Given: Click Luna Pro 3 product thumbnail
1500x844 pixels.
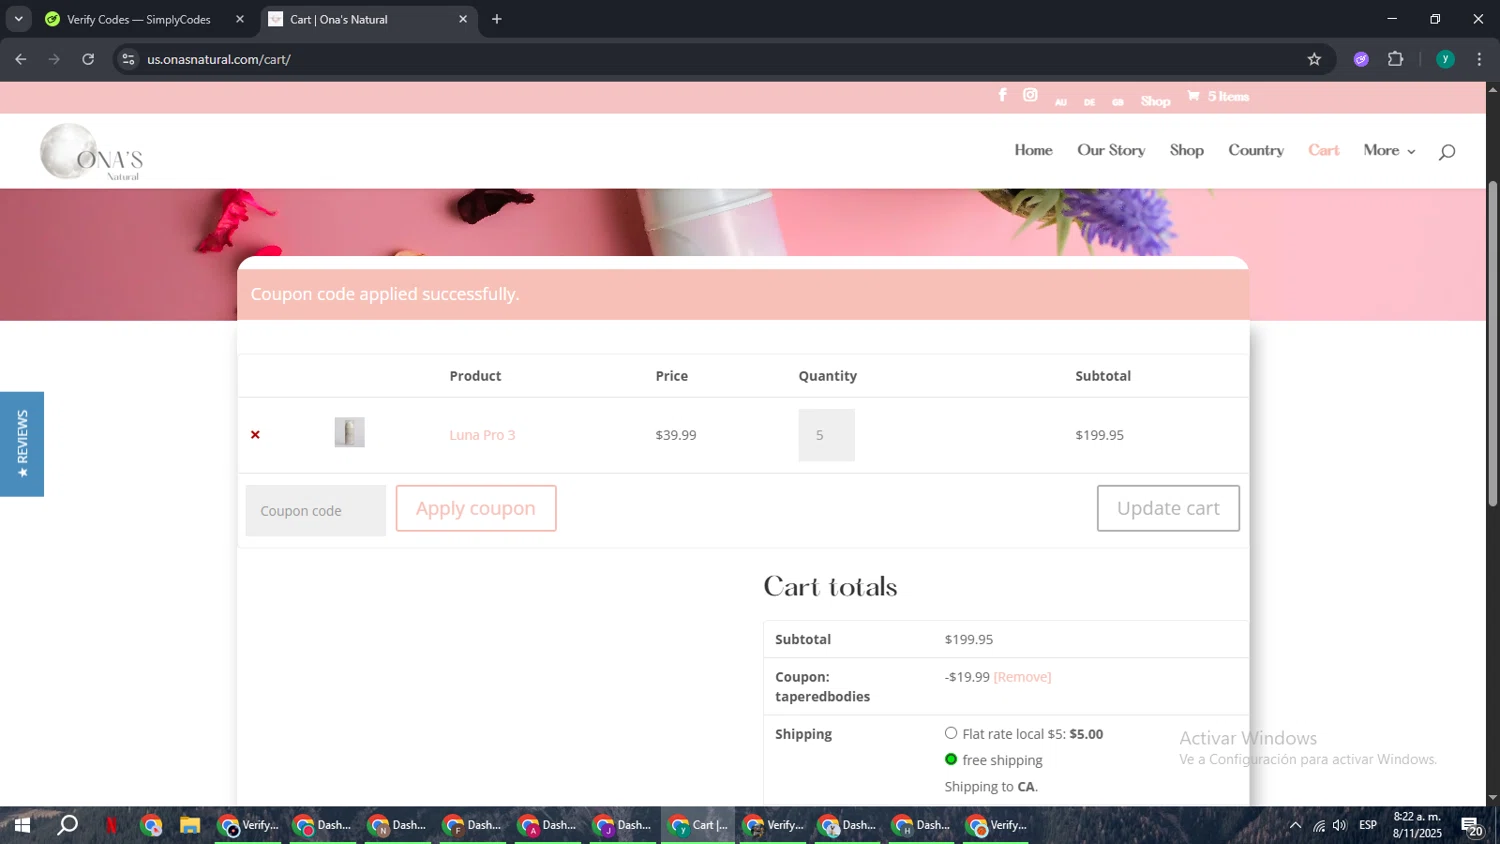Looking at the screenshot, I should coord(349,432).
